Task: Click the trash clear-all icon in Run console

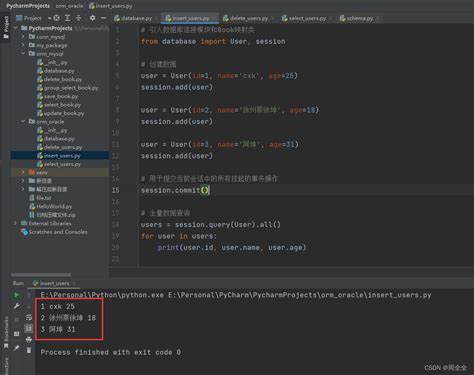Action: (x=29, y=350)
